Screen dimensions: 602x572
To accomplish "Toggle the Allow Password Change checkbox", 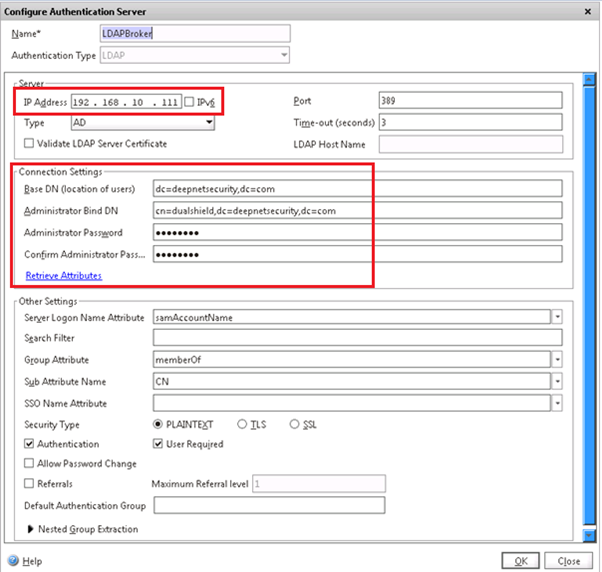I will (x=28, y=463).
